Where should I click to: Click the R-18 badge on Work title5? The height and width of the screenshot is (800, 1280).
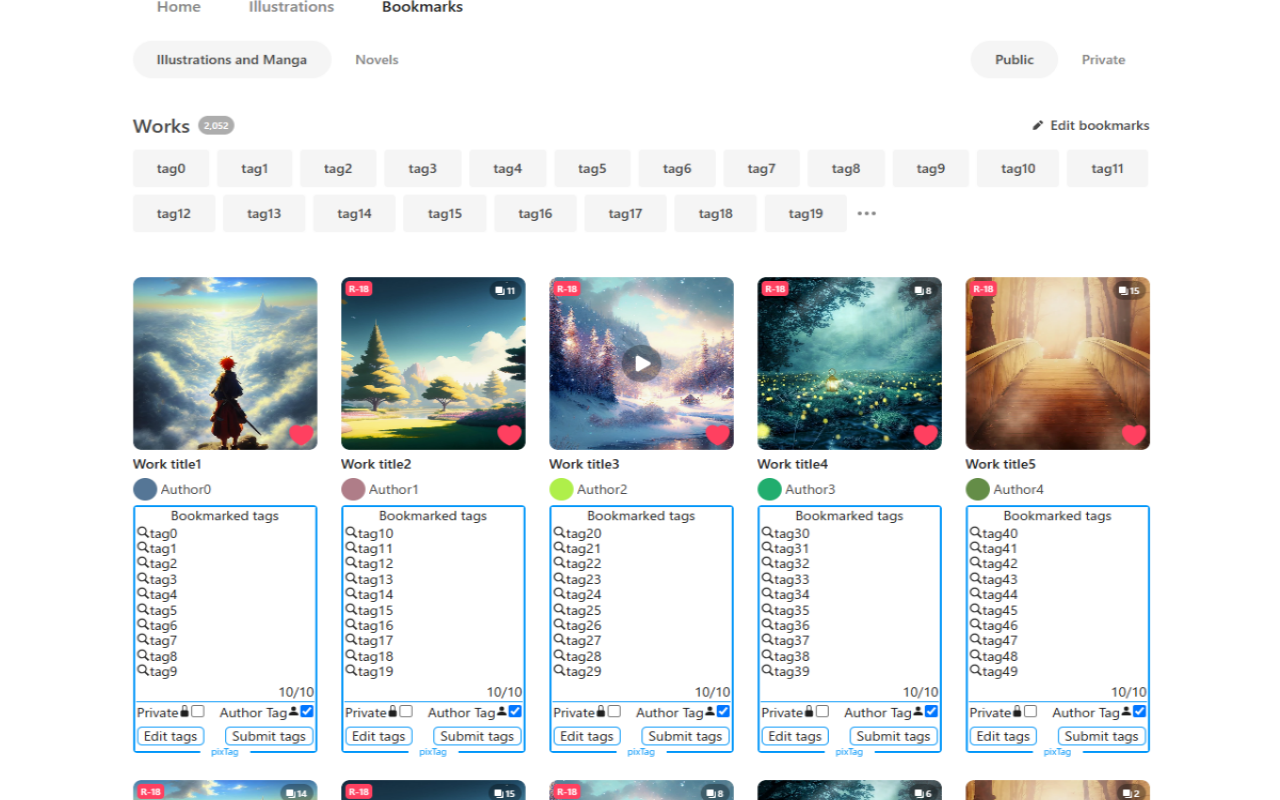point(983,289)
